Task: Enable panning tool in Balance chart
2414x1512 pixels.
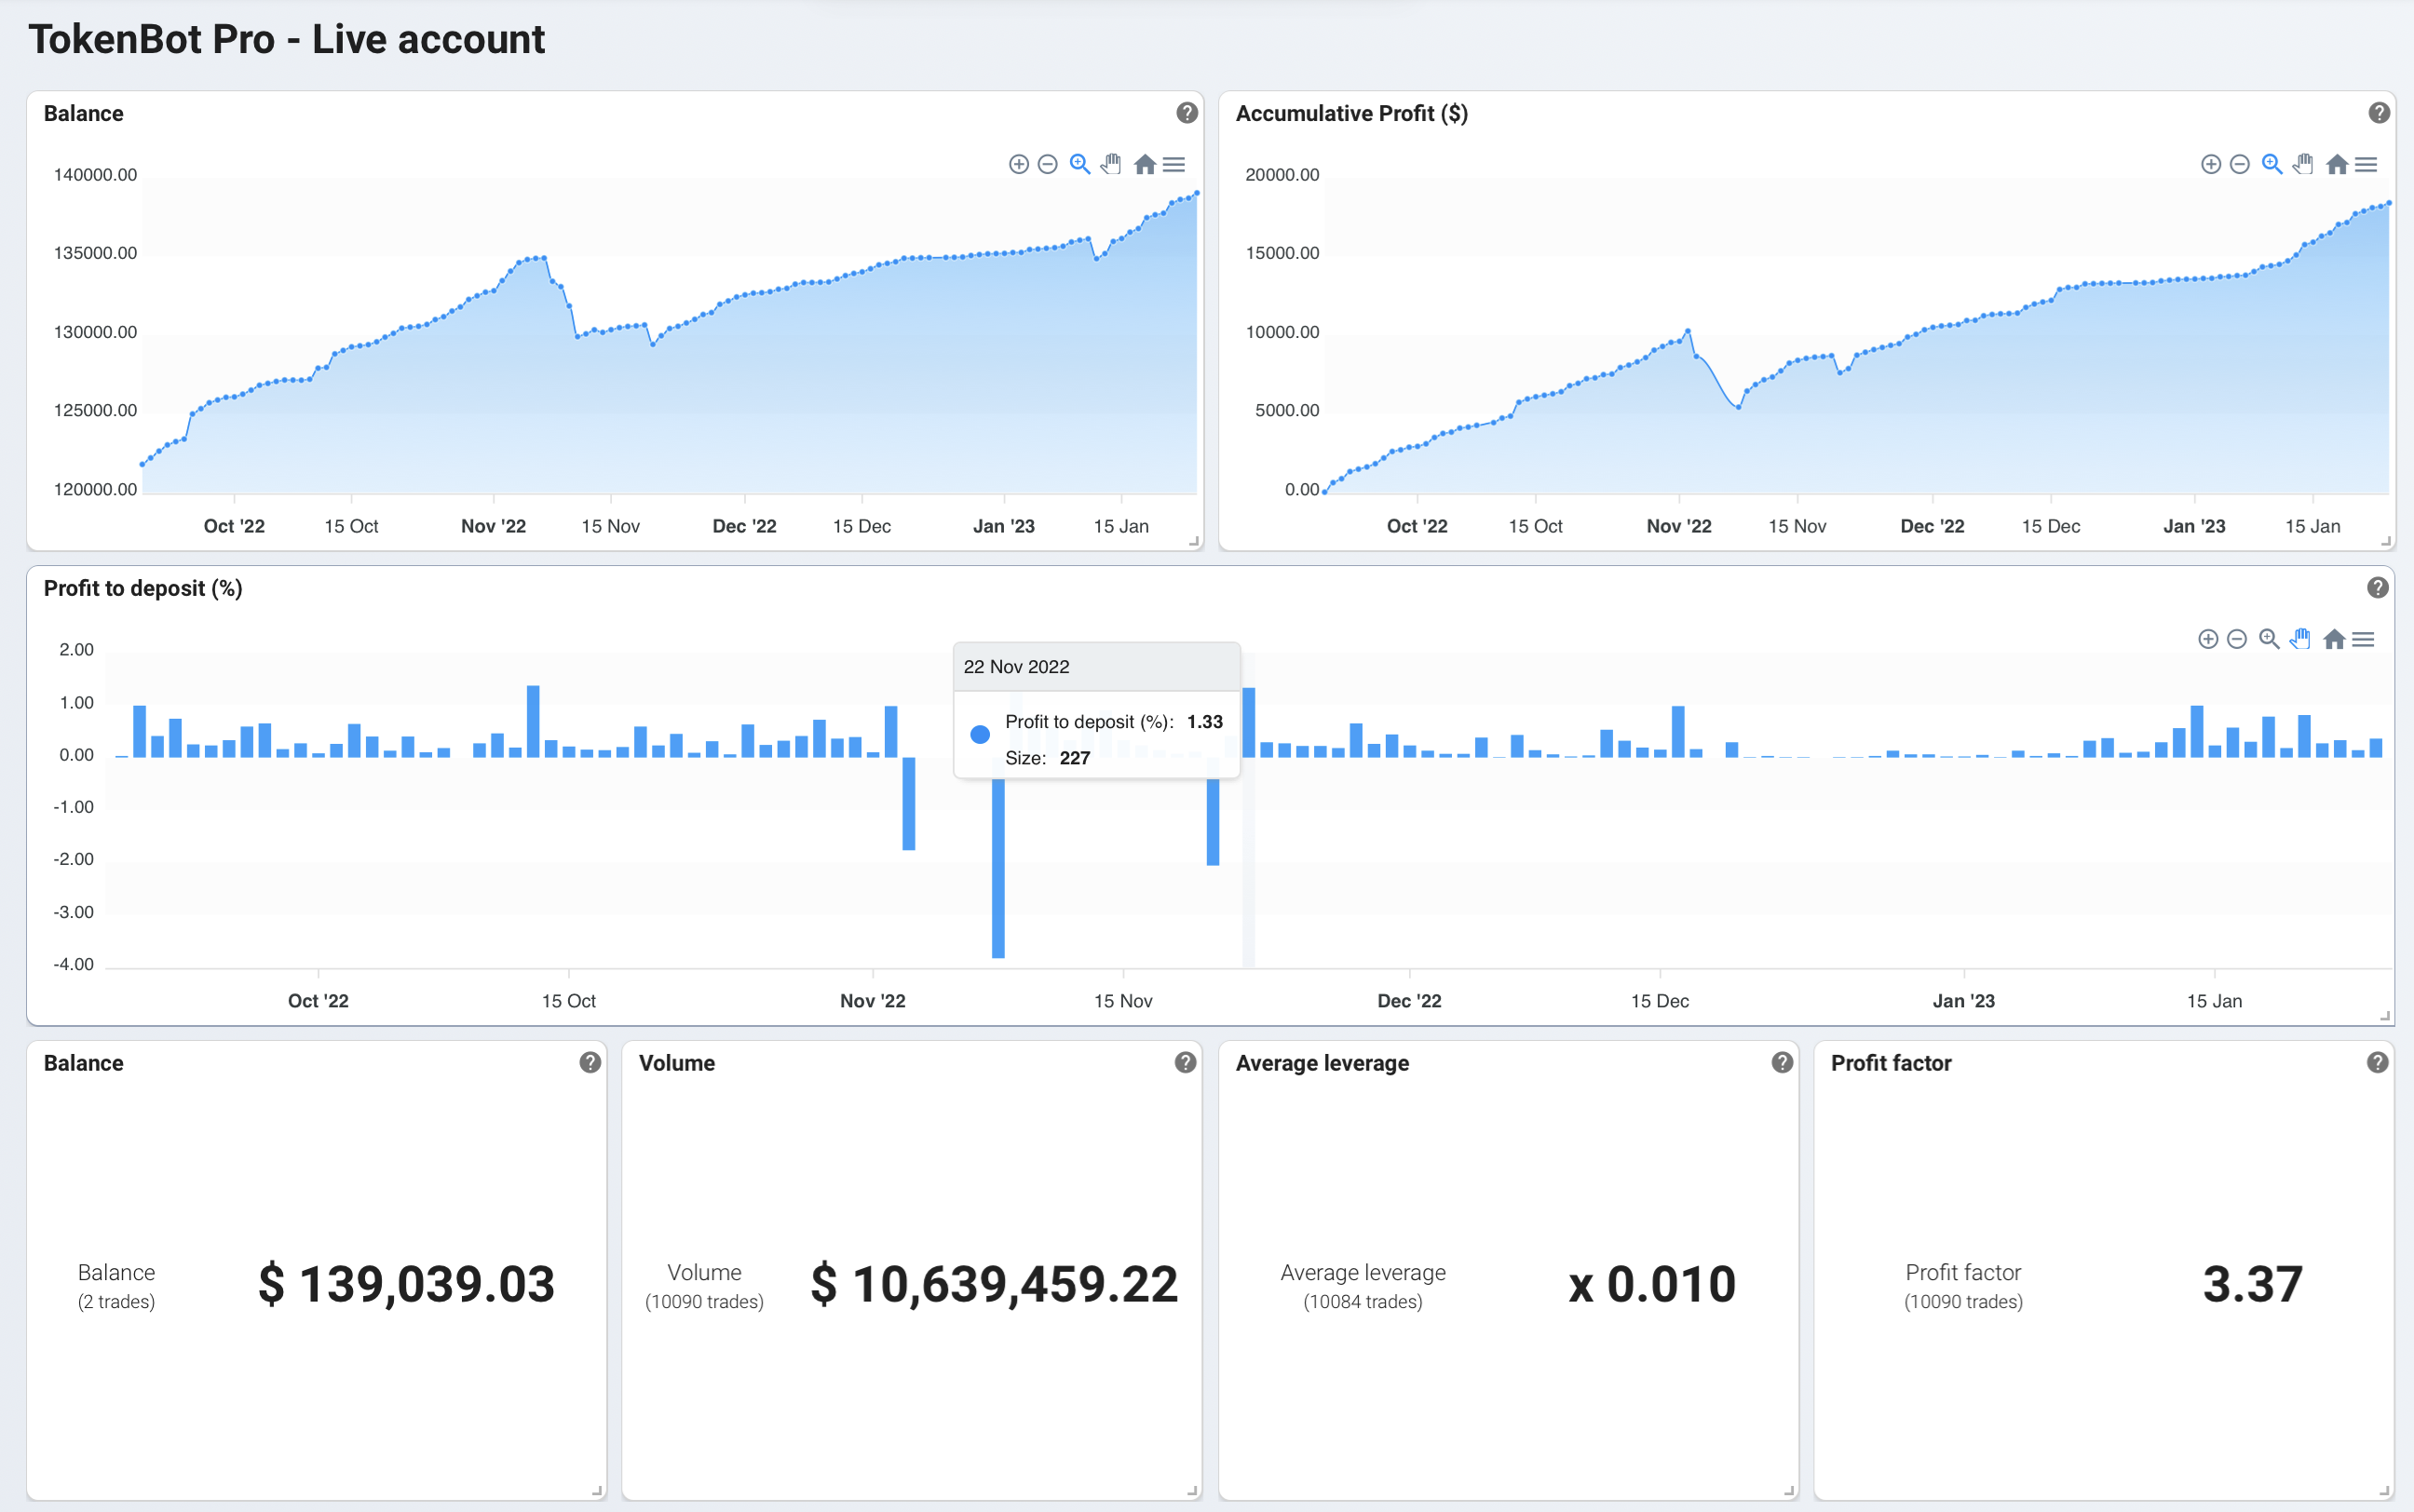Action: (1111, 164)
